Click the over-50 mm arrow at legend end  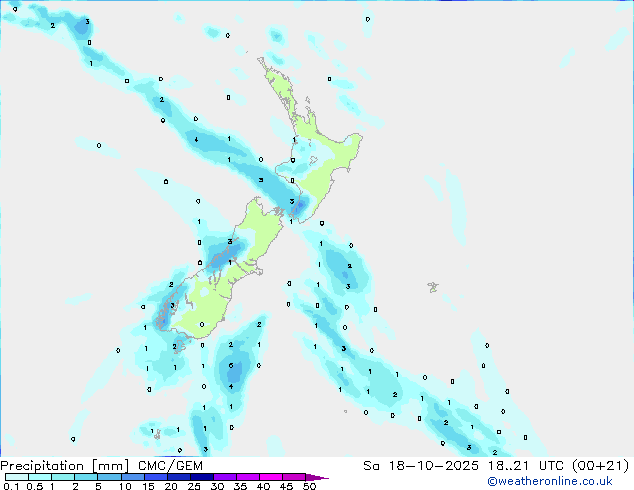pos(317,477)
